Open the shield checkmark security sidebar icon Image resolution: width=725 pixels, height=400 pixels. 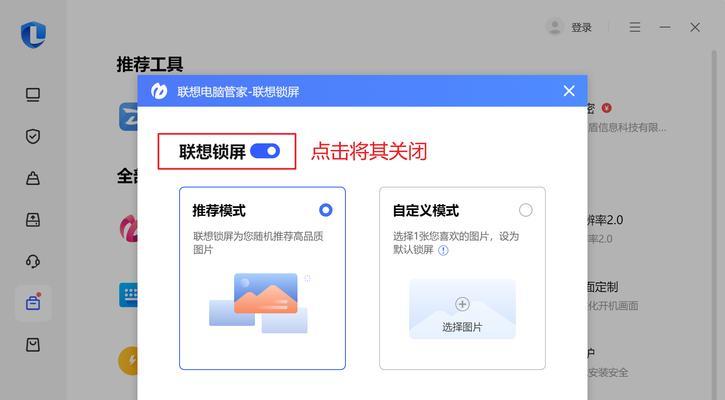(33, 136)
